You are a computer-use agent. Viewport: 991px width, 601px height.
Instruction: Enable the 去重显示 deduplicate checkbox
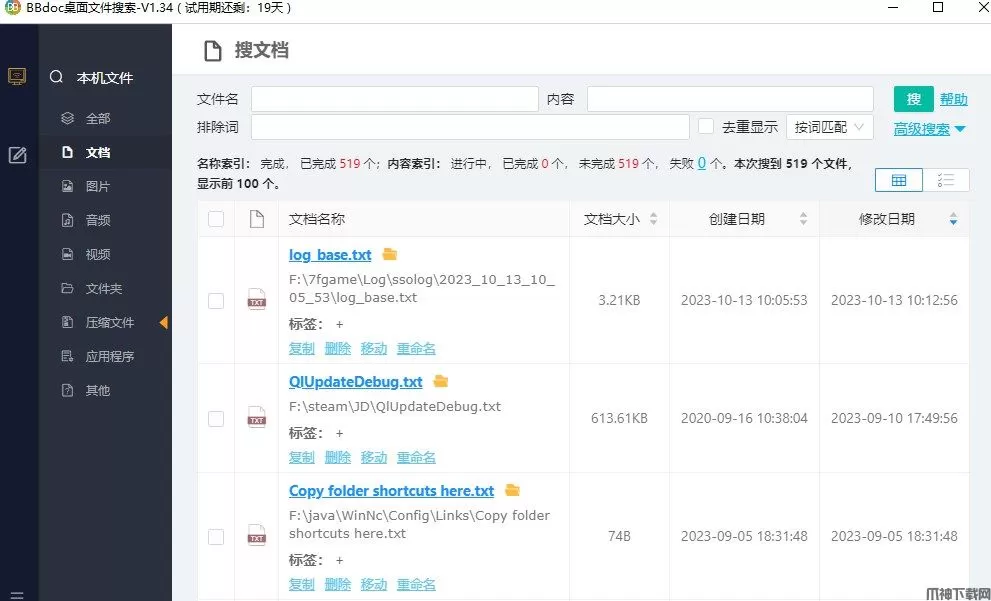coord(706,126)
